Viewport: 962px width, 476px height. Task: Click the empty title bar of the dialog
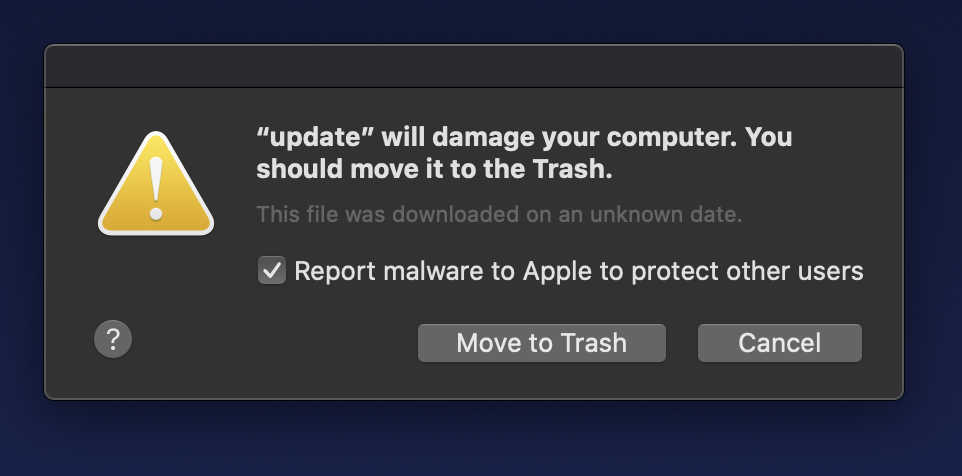(474, 66)
